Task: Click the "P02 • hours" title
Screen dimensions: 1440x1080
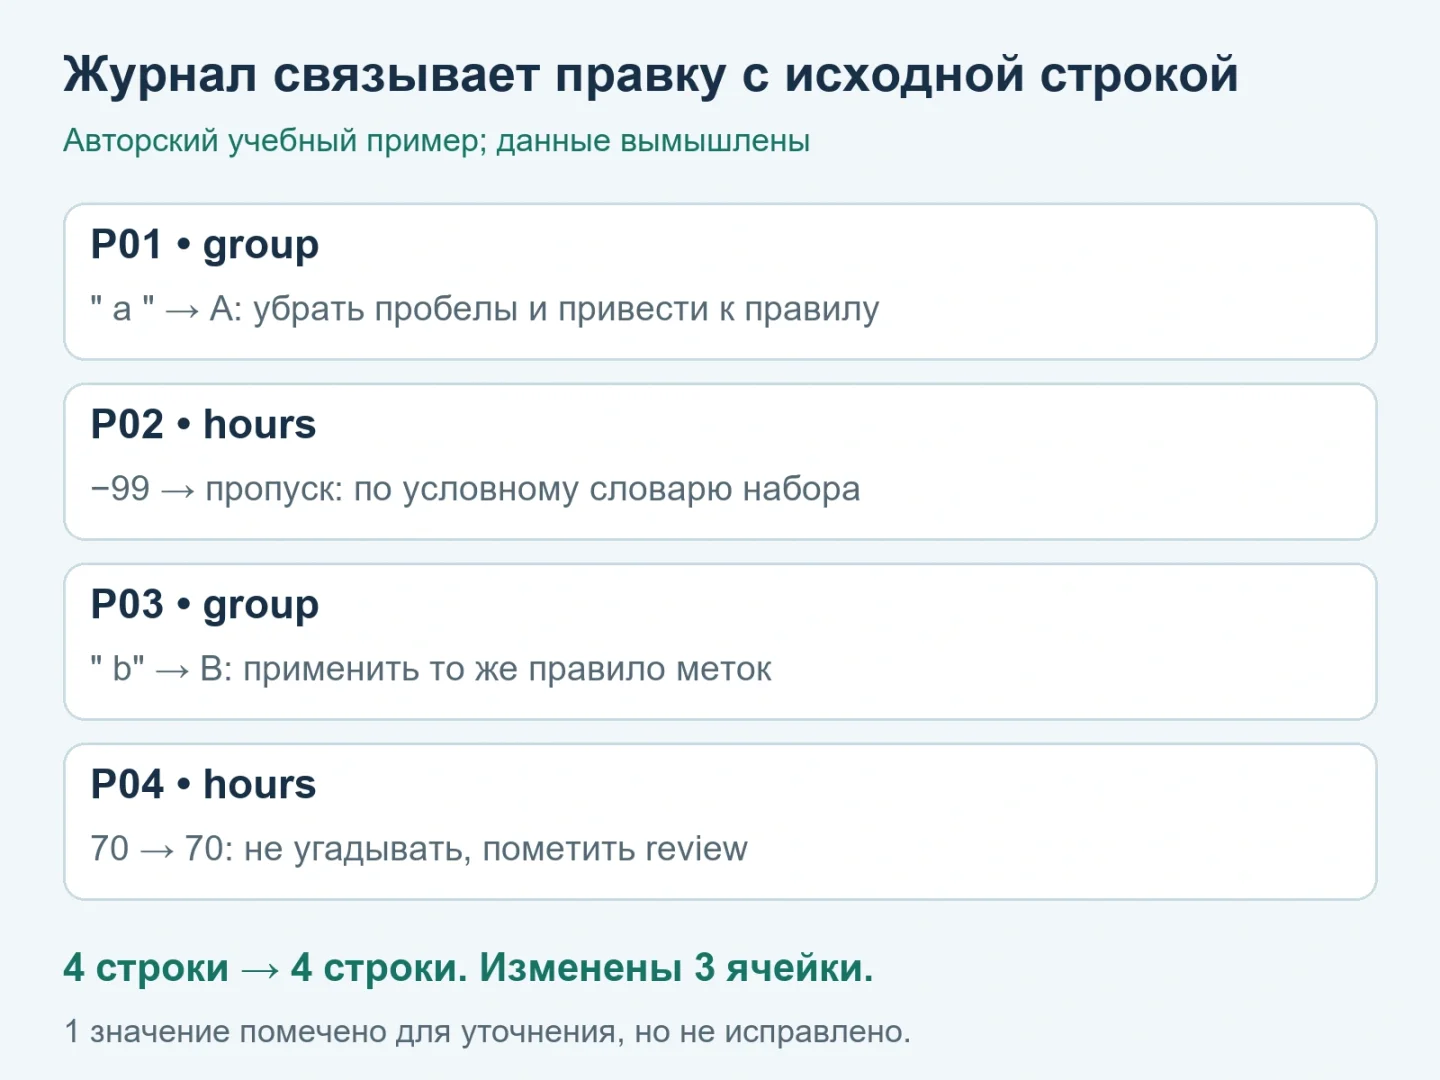Action: (x=203, y=425)
